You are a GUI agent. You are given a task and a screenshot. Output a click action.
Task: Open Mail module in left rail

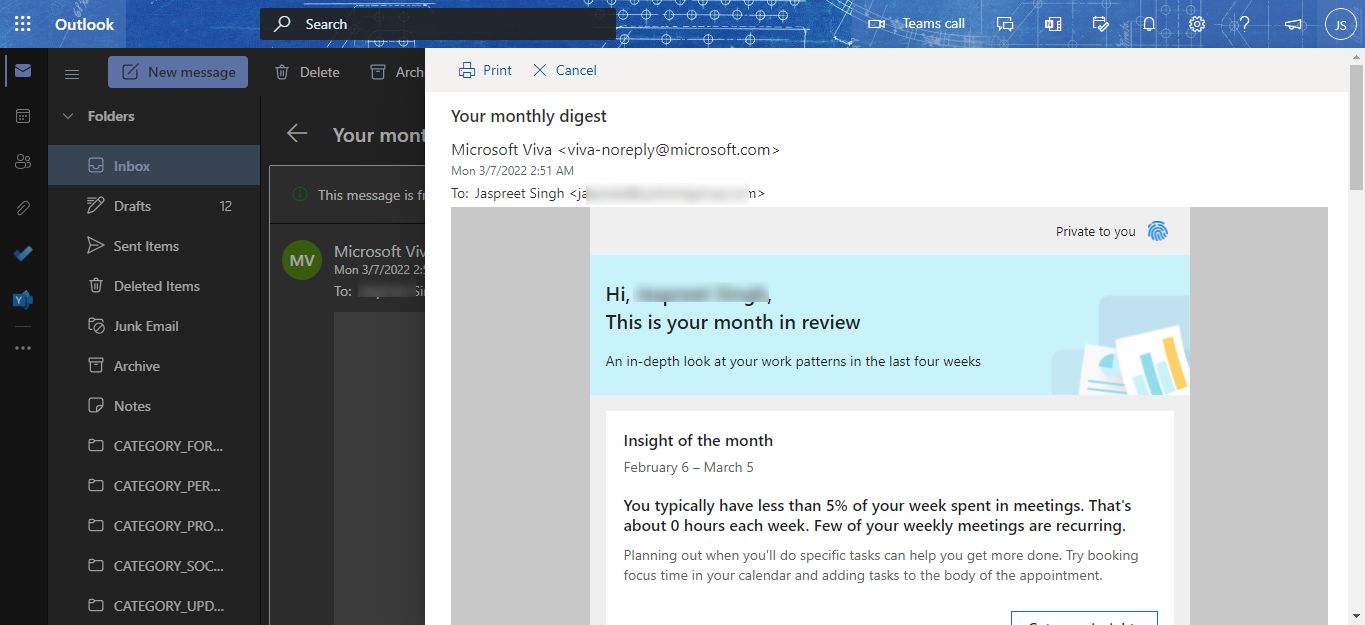pos(23,71)
